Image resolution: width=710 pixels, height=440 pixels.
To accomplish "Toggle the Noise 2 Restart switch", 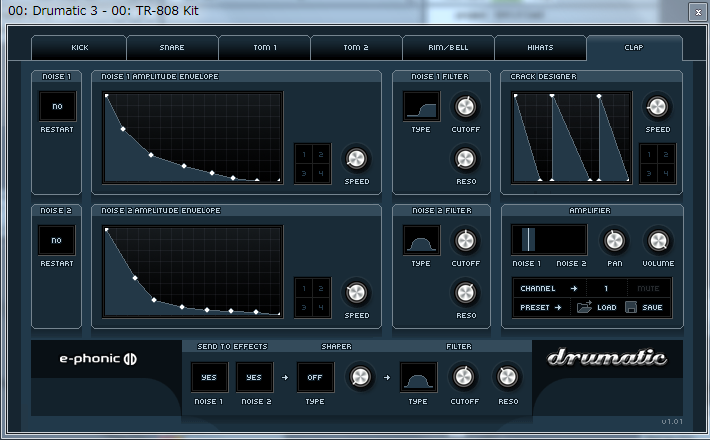I will (x=57, y=240).
